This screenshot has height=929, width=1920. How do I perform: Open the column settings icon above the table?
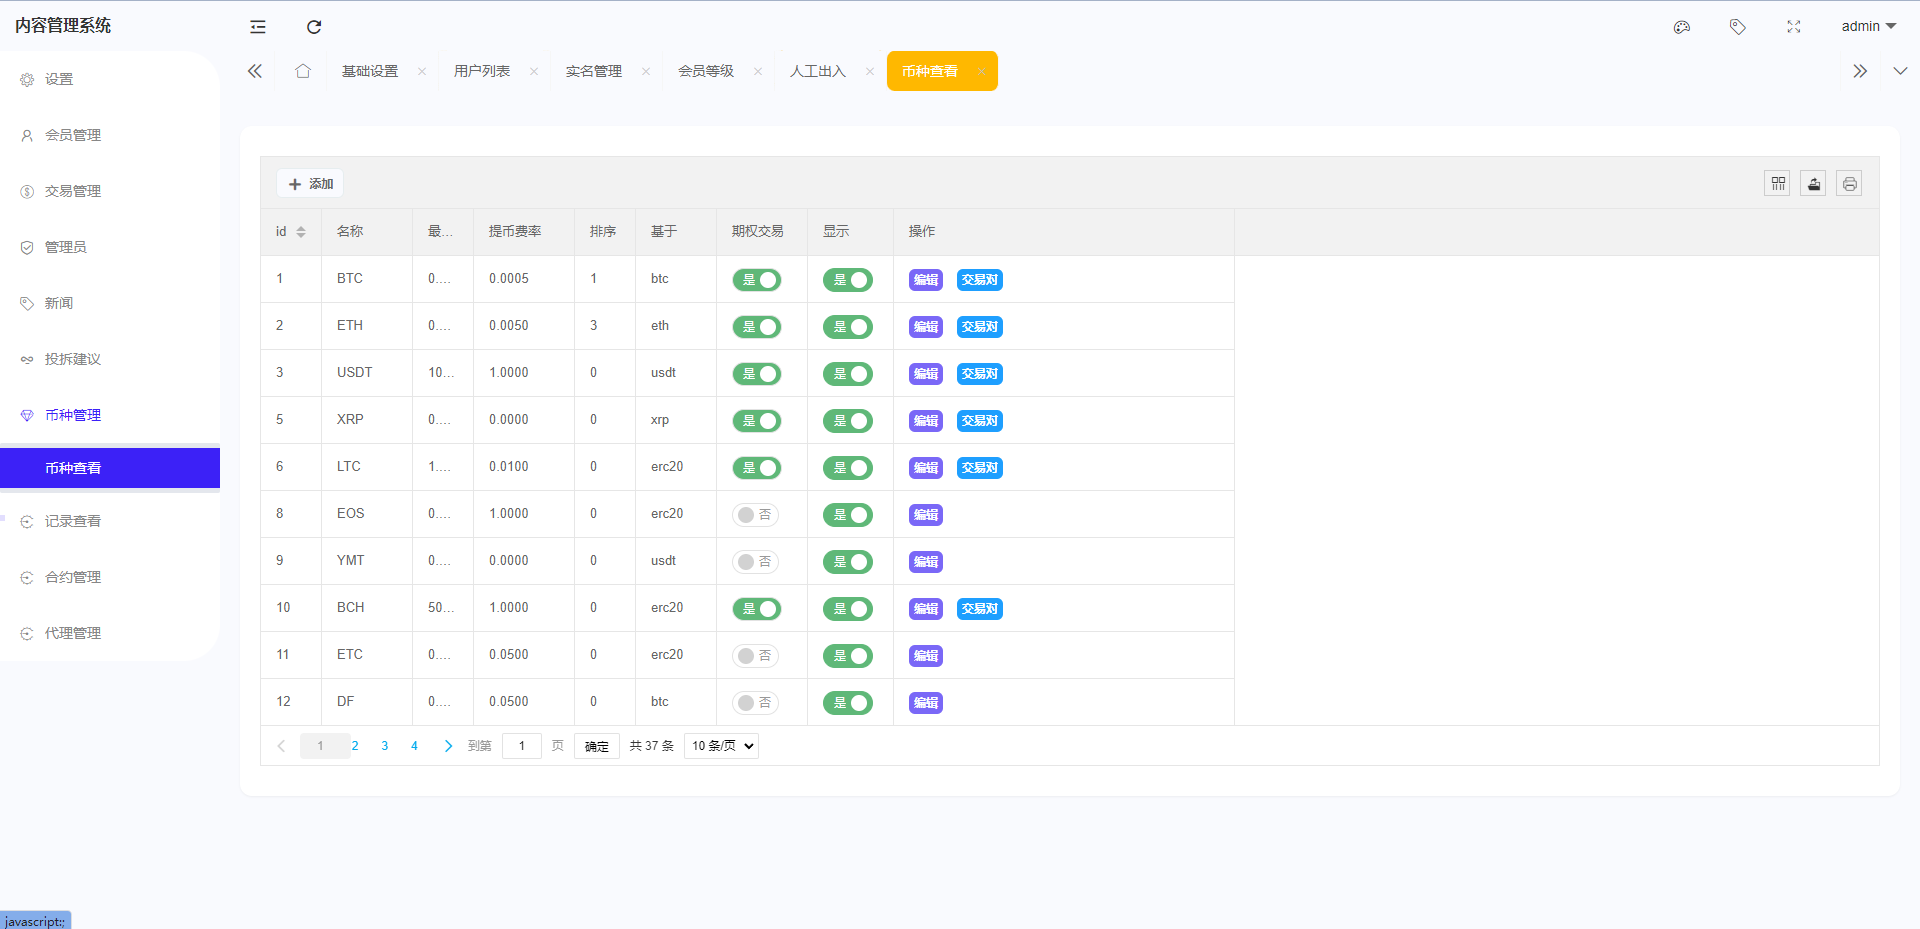1777,183
